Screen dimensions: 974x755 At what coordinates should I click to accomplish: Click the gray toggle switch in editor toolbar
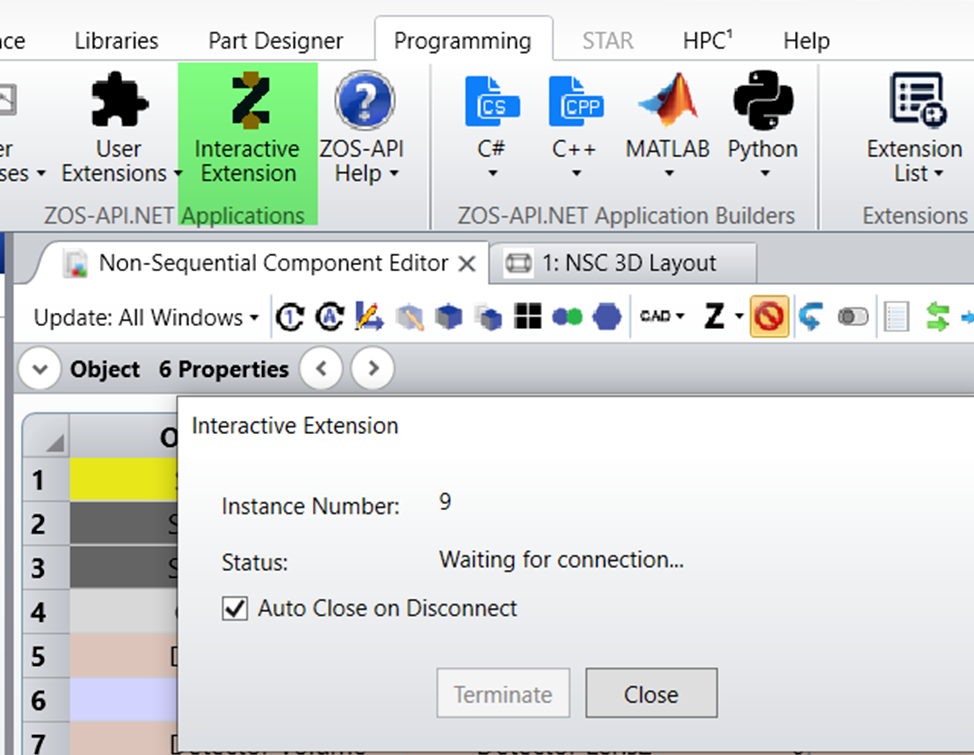pos(853,318)
